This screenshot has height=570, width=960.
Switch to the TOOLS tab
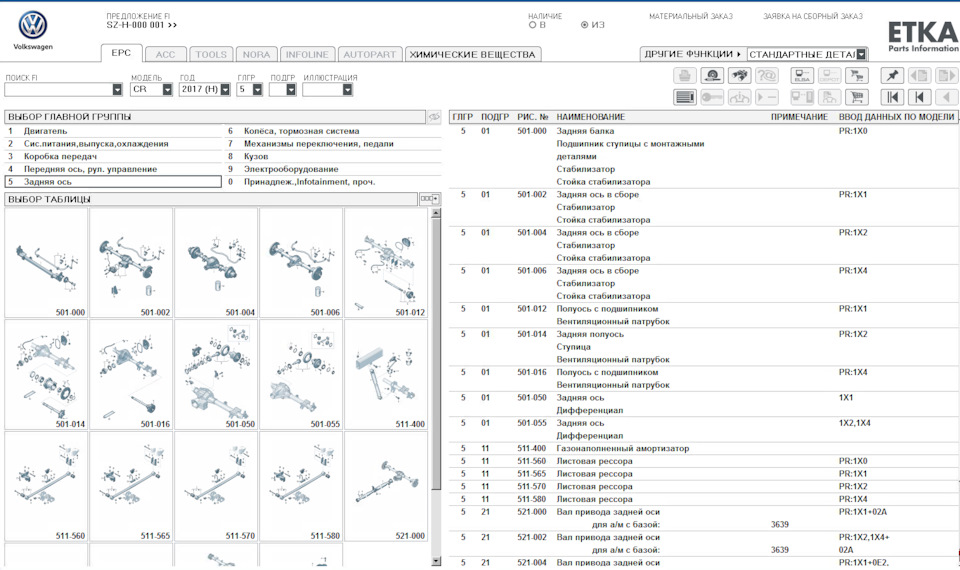[x=211, y=54]
